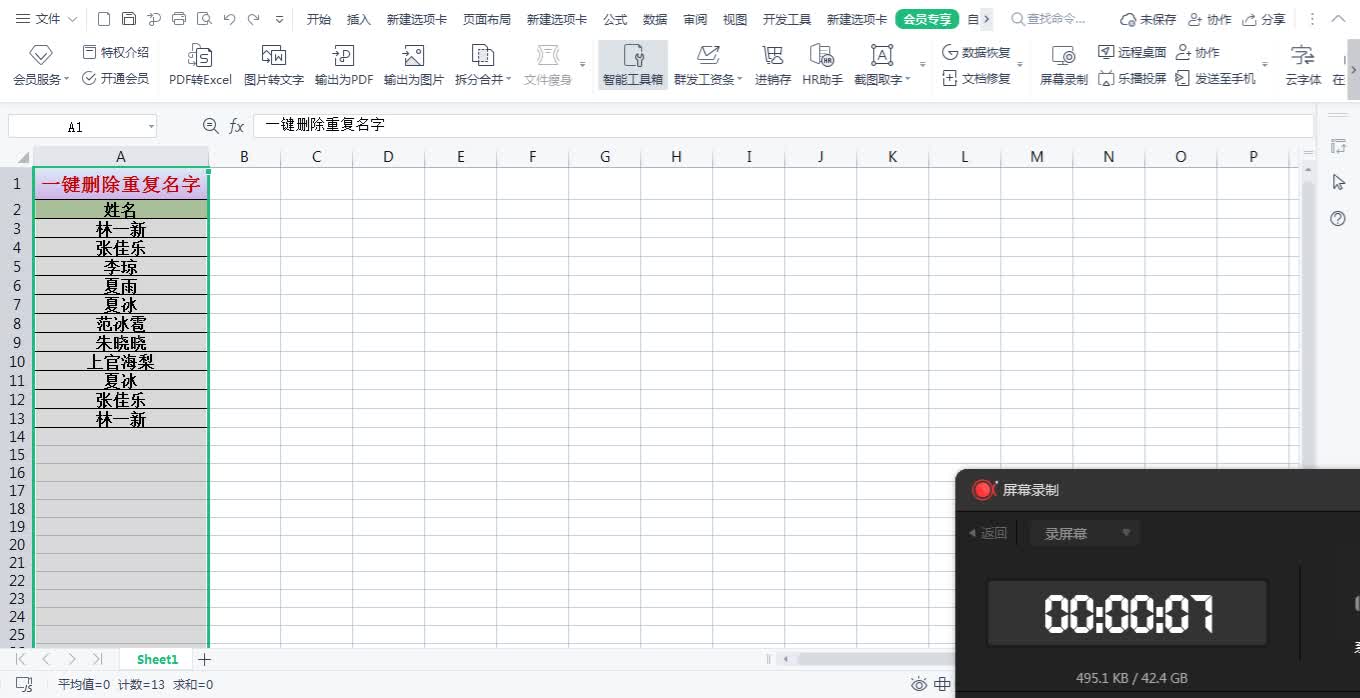Click cell containing 上官海梨

(121, 362)
